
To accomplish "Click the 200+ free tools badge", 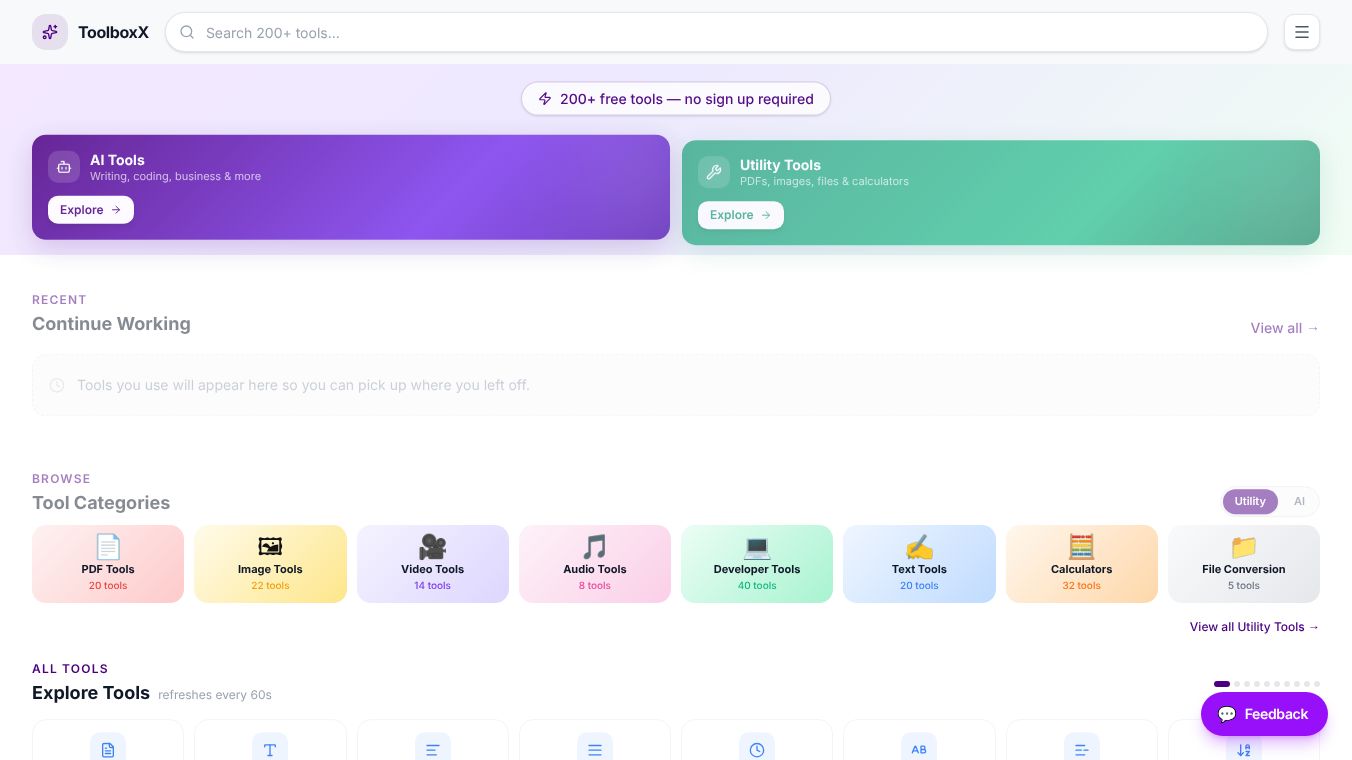I will (x=676, y=99).
